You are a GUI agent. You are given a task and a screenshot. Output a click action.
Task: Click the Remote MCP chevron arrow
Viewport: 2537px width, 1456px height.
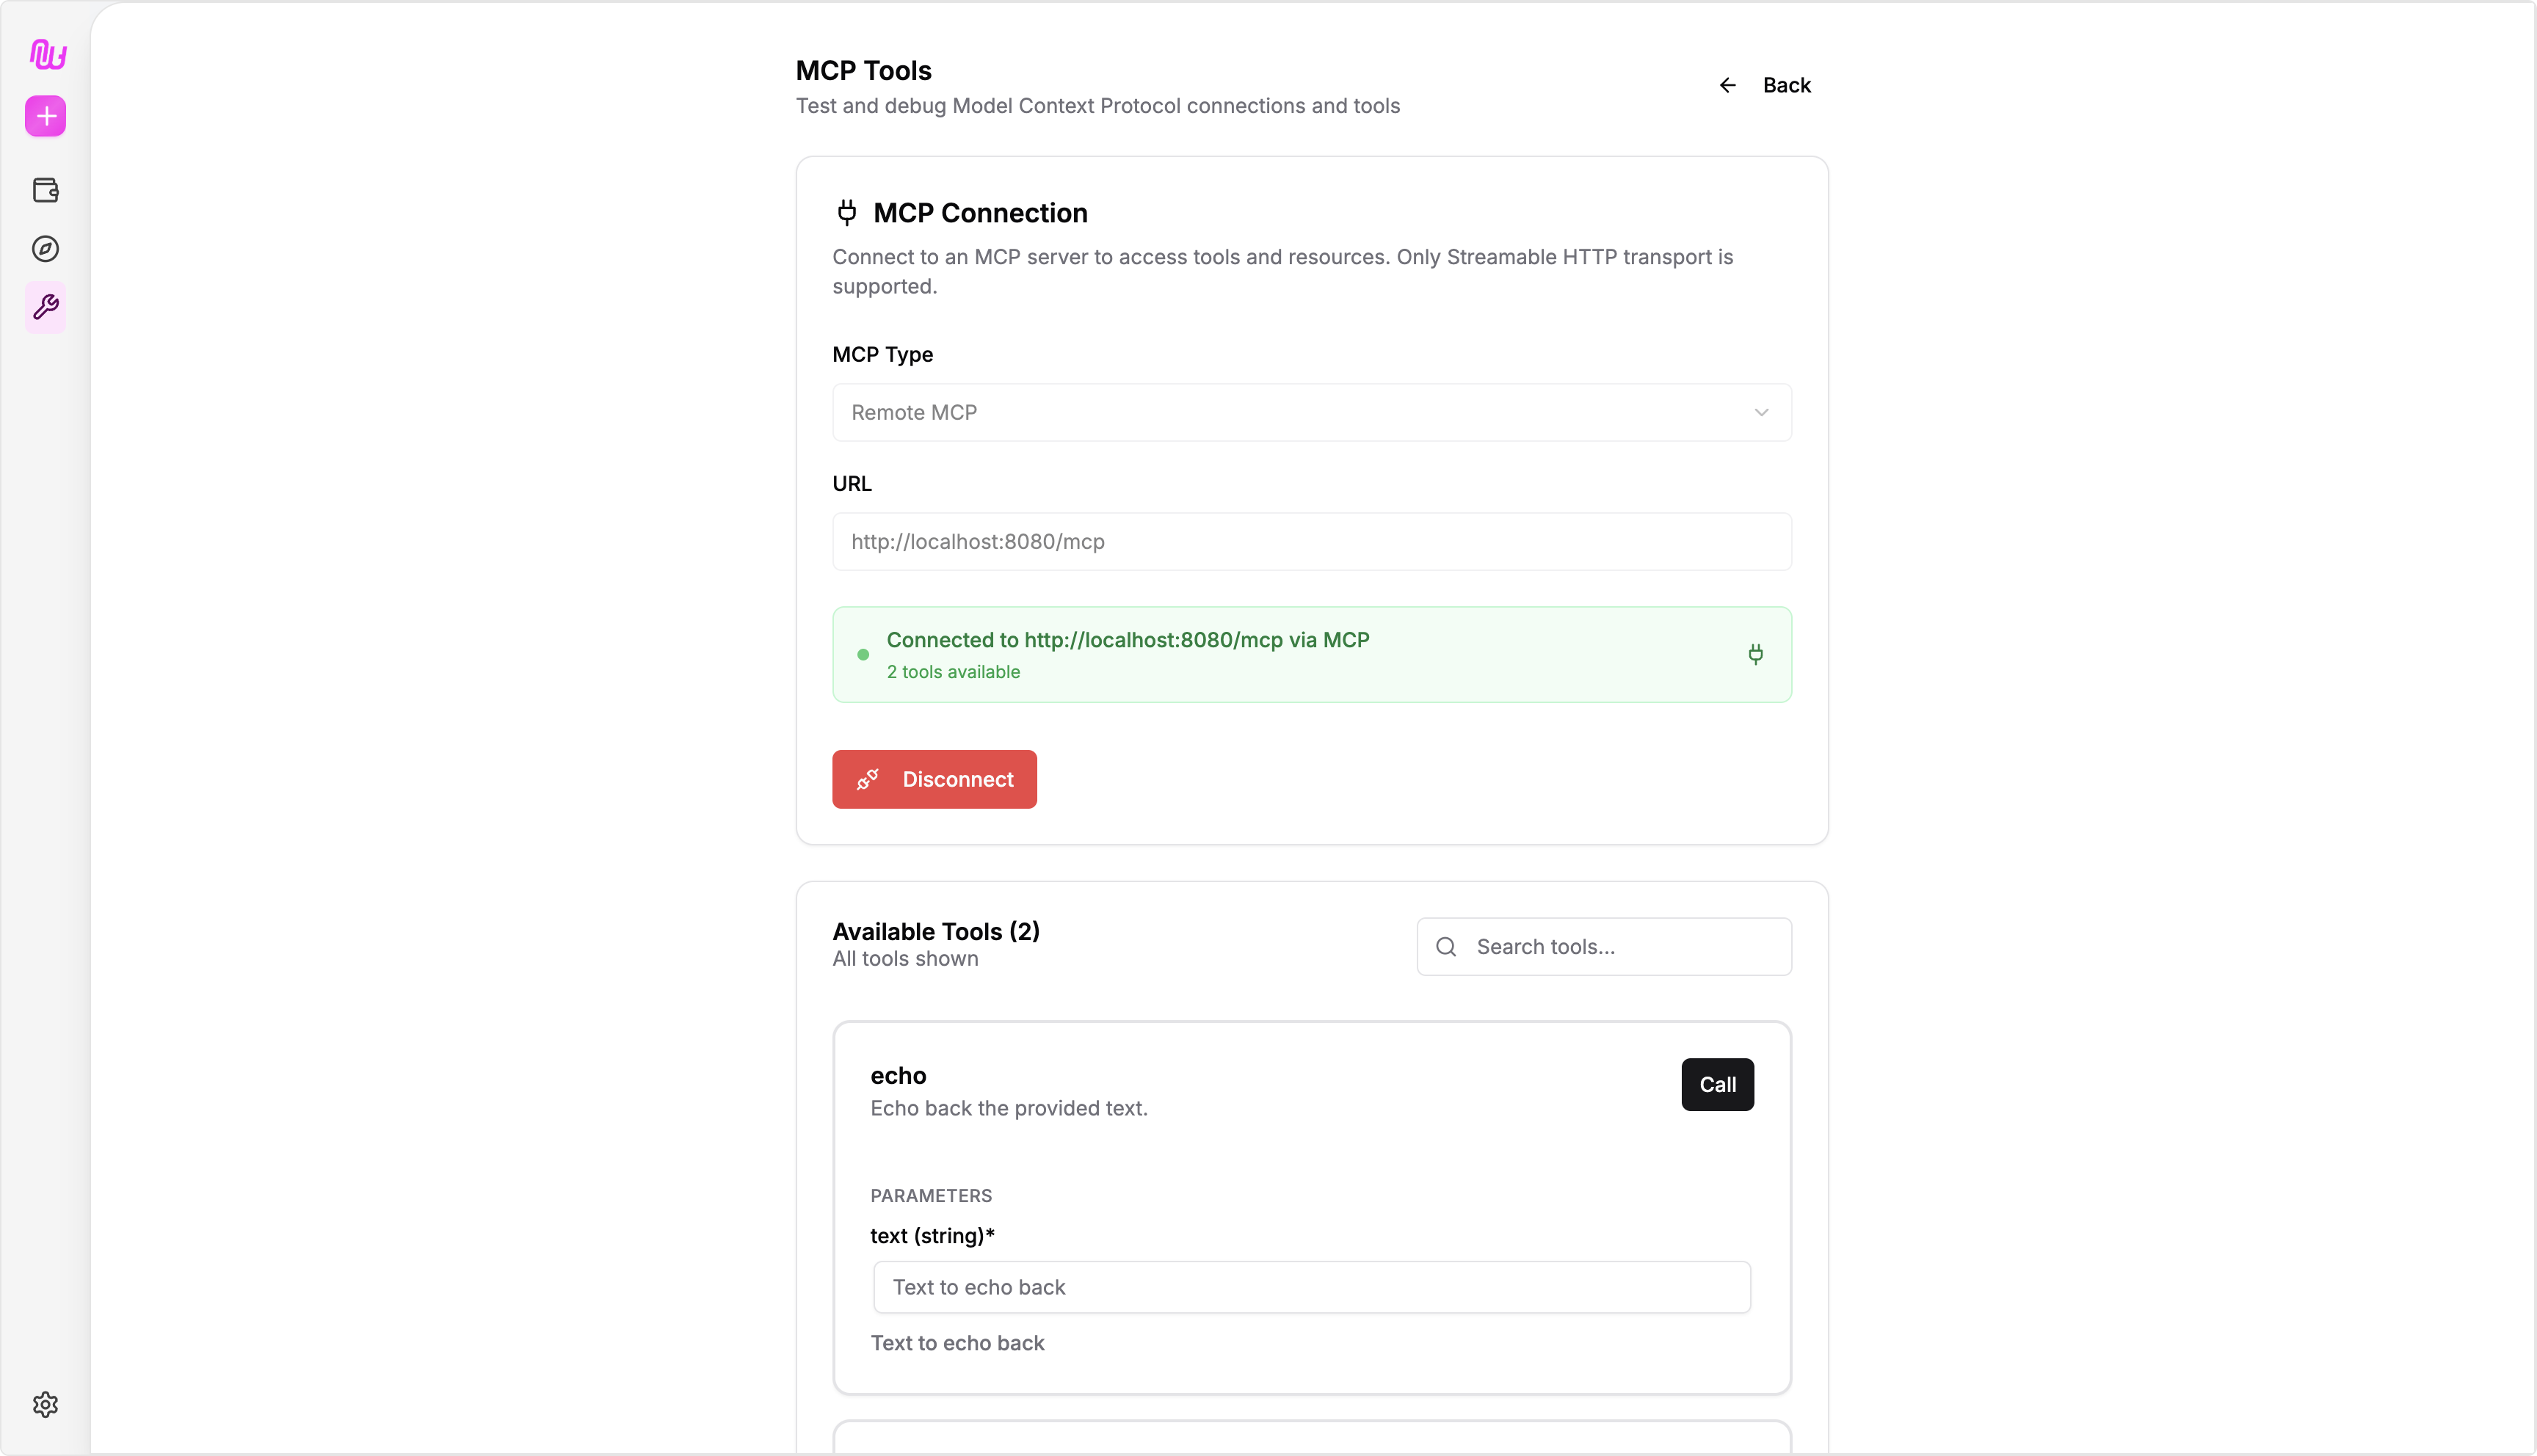(1761, 413)
